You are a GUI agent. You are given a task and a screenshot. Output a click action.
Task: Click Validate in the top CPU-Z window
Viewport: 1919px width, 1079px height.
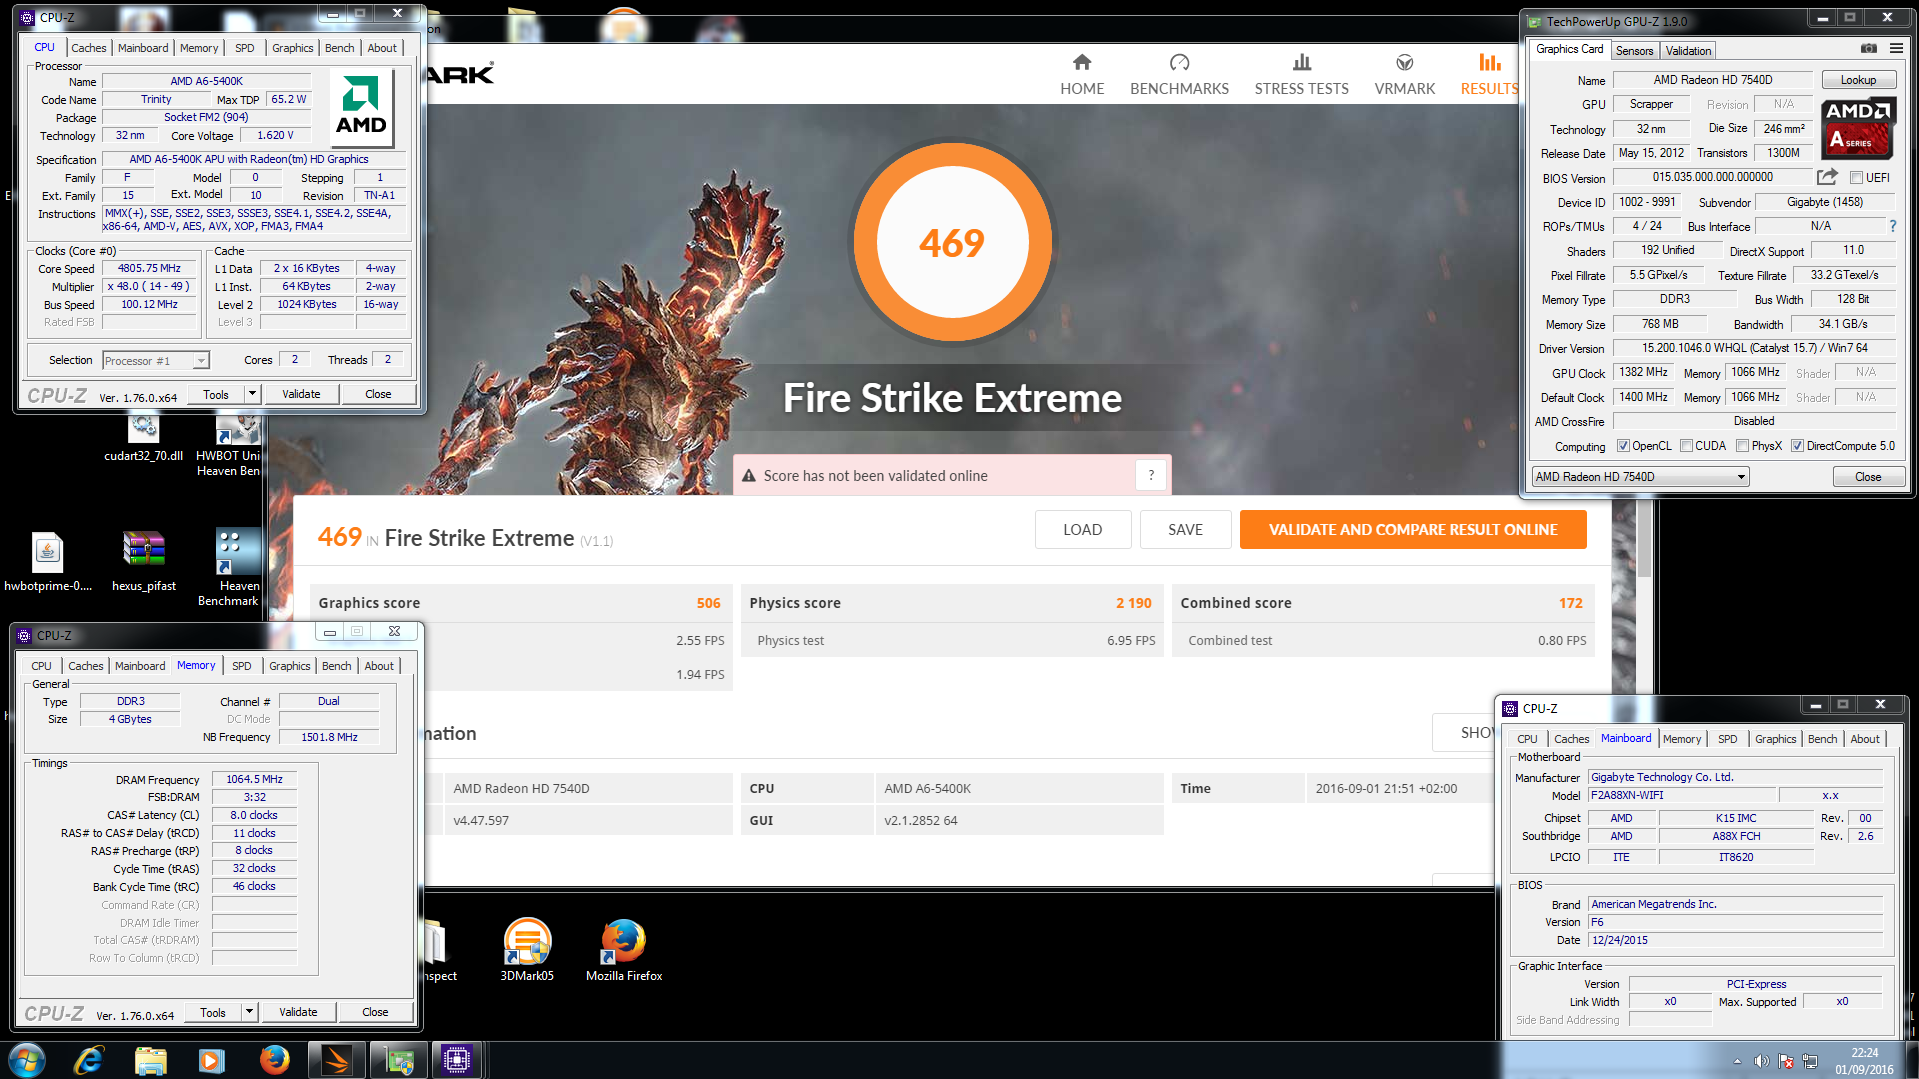(x=301, y=394)
